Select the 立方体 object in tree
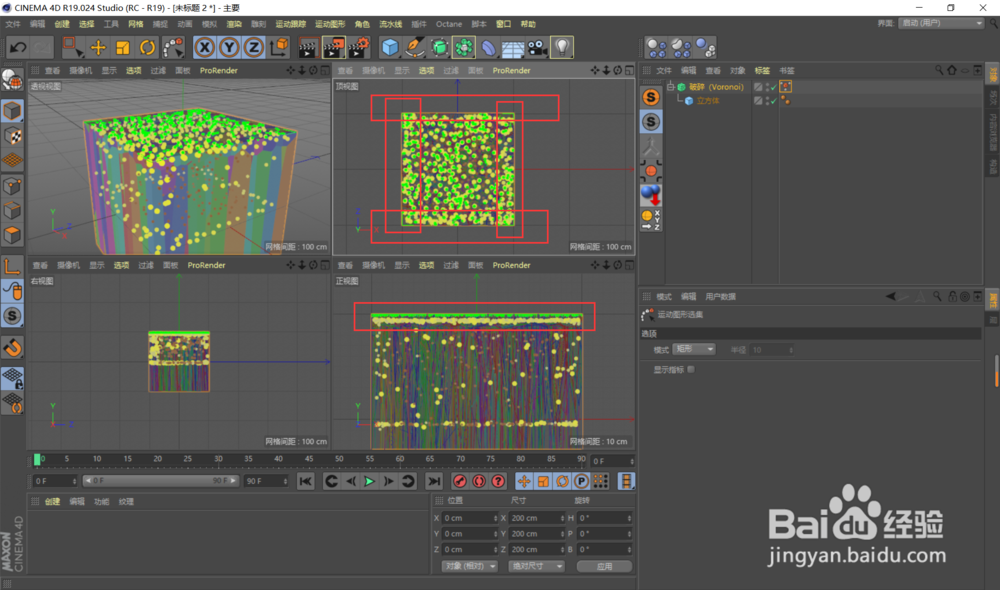1000x590 pixels. pyautogui.click(x=707, y=101)
